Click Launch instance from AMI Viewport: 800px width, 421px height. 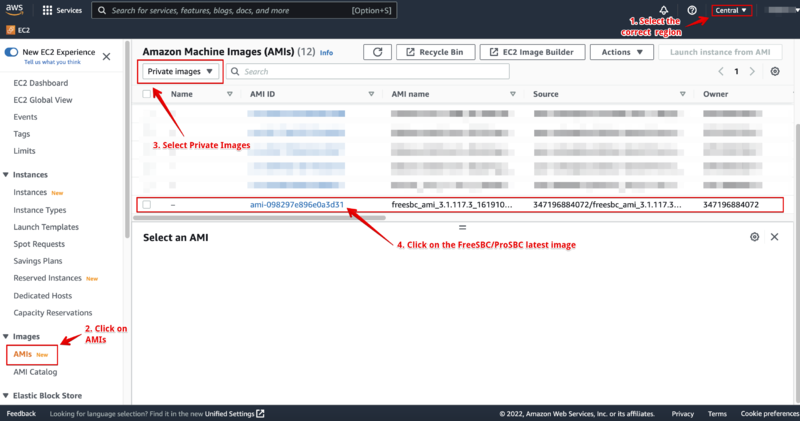click(720, 52)
